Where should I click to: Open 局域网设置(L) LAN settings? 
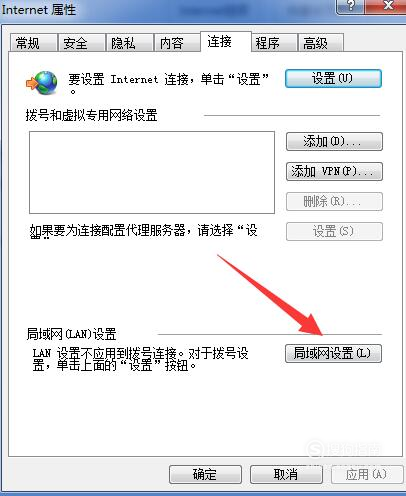[333, 353]
